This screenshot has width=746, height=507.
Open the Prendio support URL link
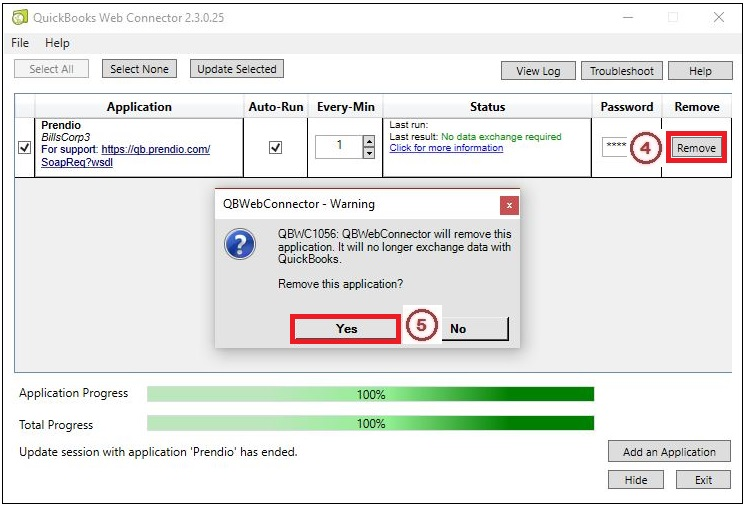coord(155,150)
